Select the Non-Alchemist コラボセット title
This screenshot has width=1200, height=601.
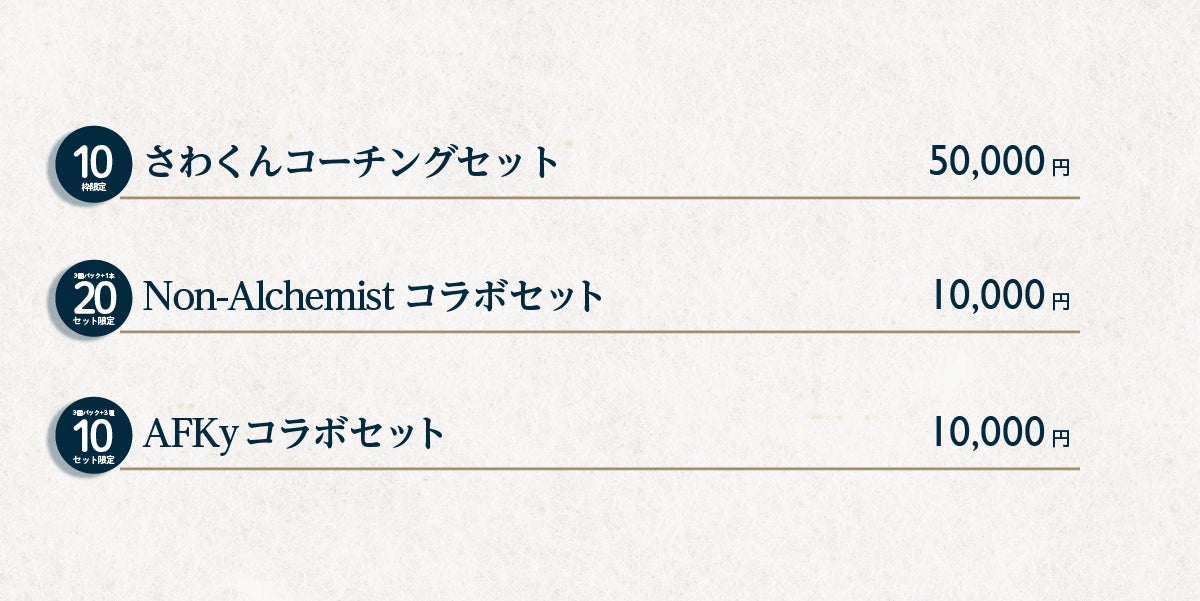(x=373, y=297)
